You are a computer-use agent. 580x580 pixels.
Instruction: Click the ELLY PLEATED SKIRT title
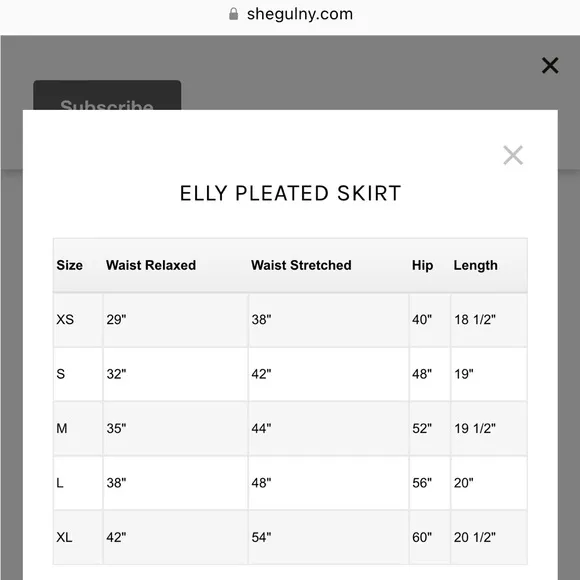point(290,193)
